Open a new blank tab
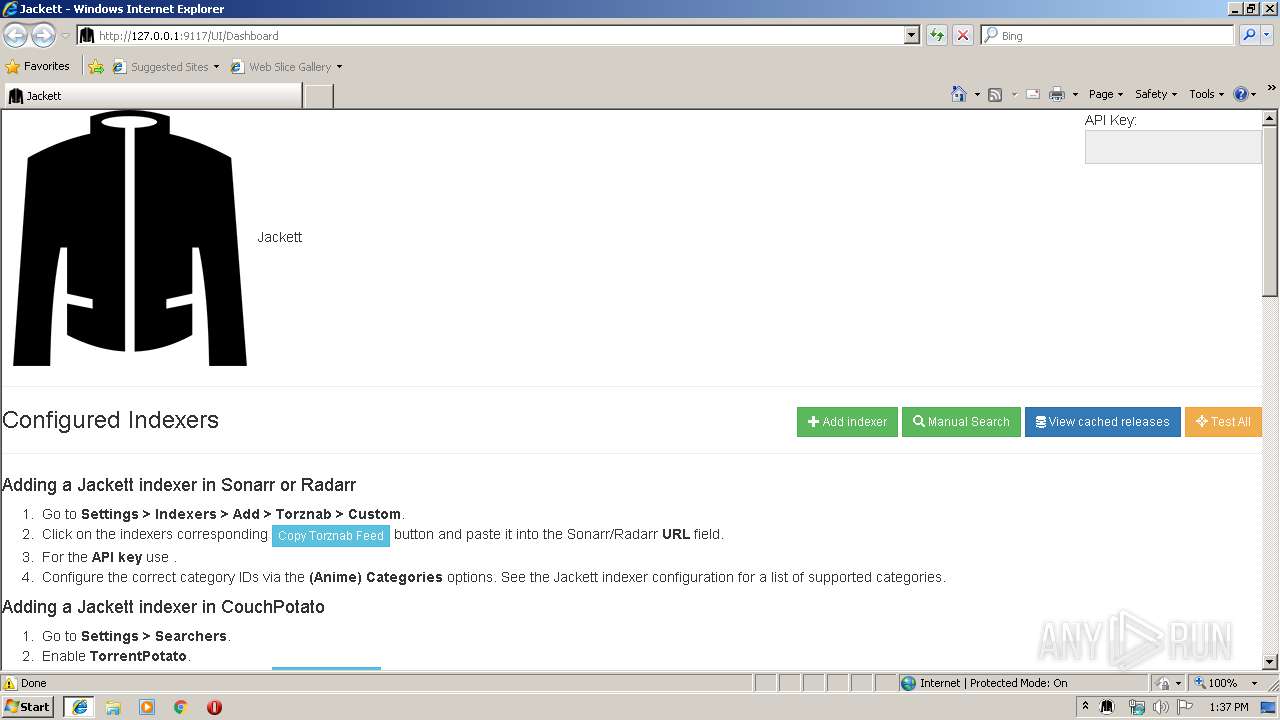The width and height of the screenshot is (1280, 720). click(318, 96)
